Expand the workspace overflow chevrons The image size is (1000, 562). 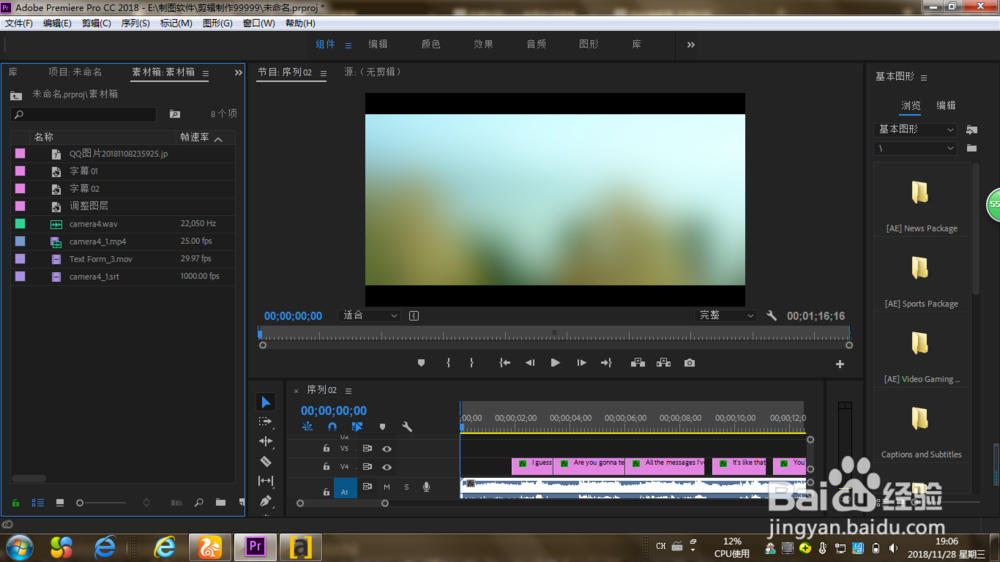[x=691, y=45]
